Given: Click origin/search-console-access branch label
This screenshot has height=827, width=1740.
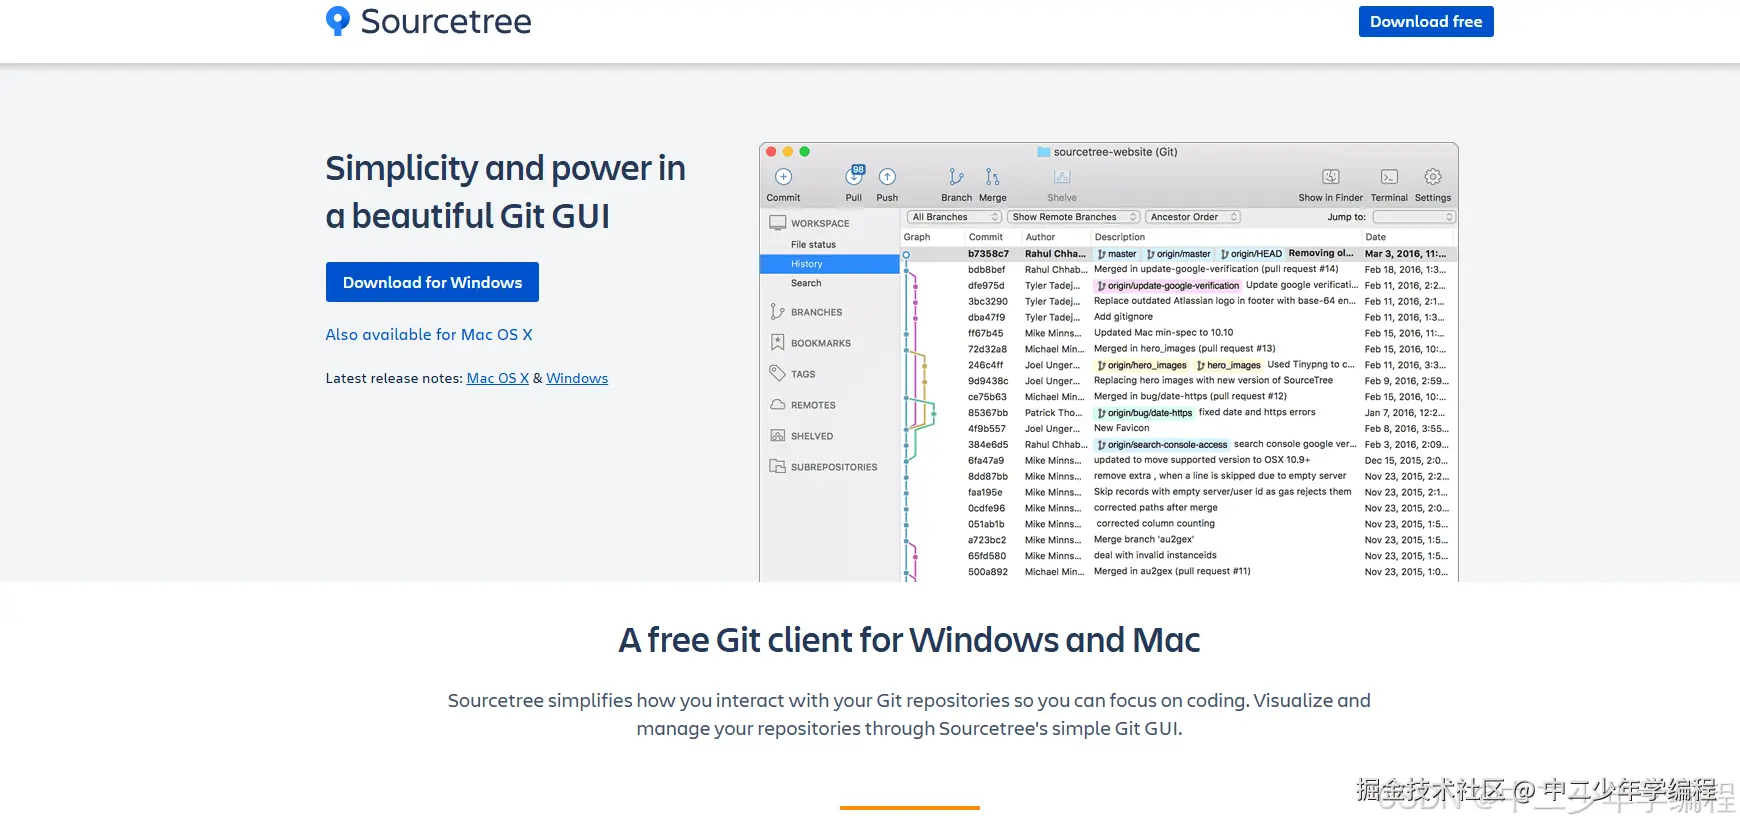Looking at the screenshot, I should pyautogui.click(x=1162, y=445).
